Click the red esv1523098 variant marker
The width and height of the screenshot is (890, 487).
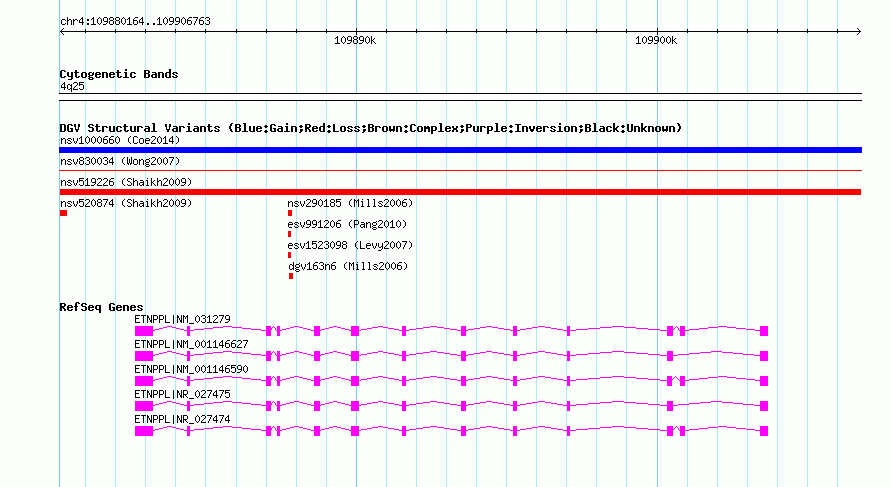click(x=289, y=255)
